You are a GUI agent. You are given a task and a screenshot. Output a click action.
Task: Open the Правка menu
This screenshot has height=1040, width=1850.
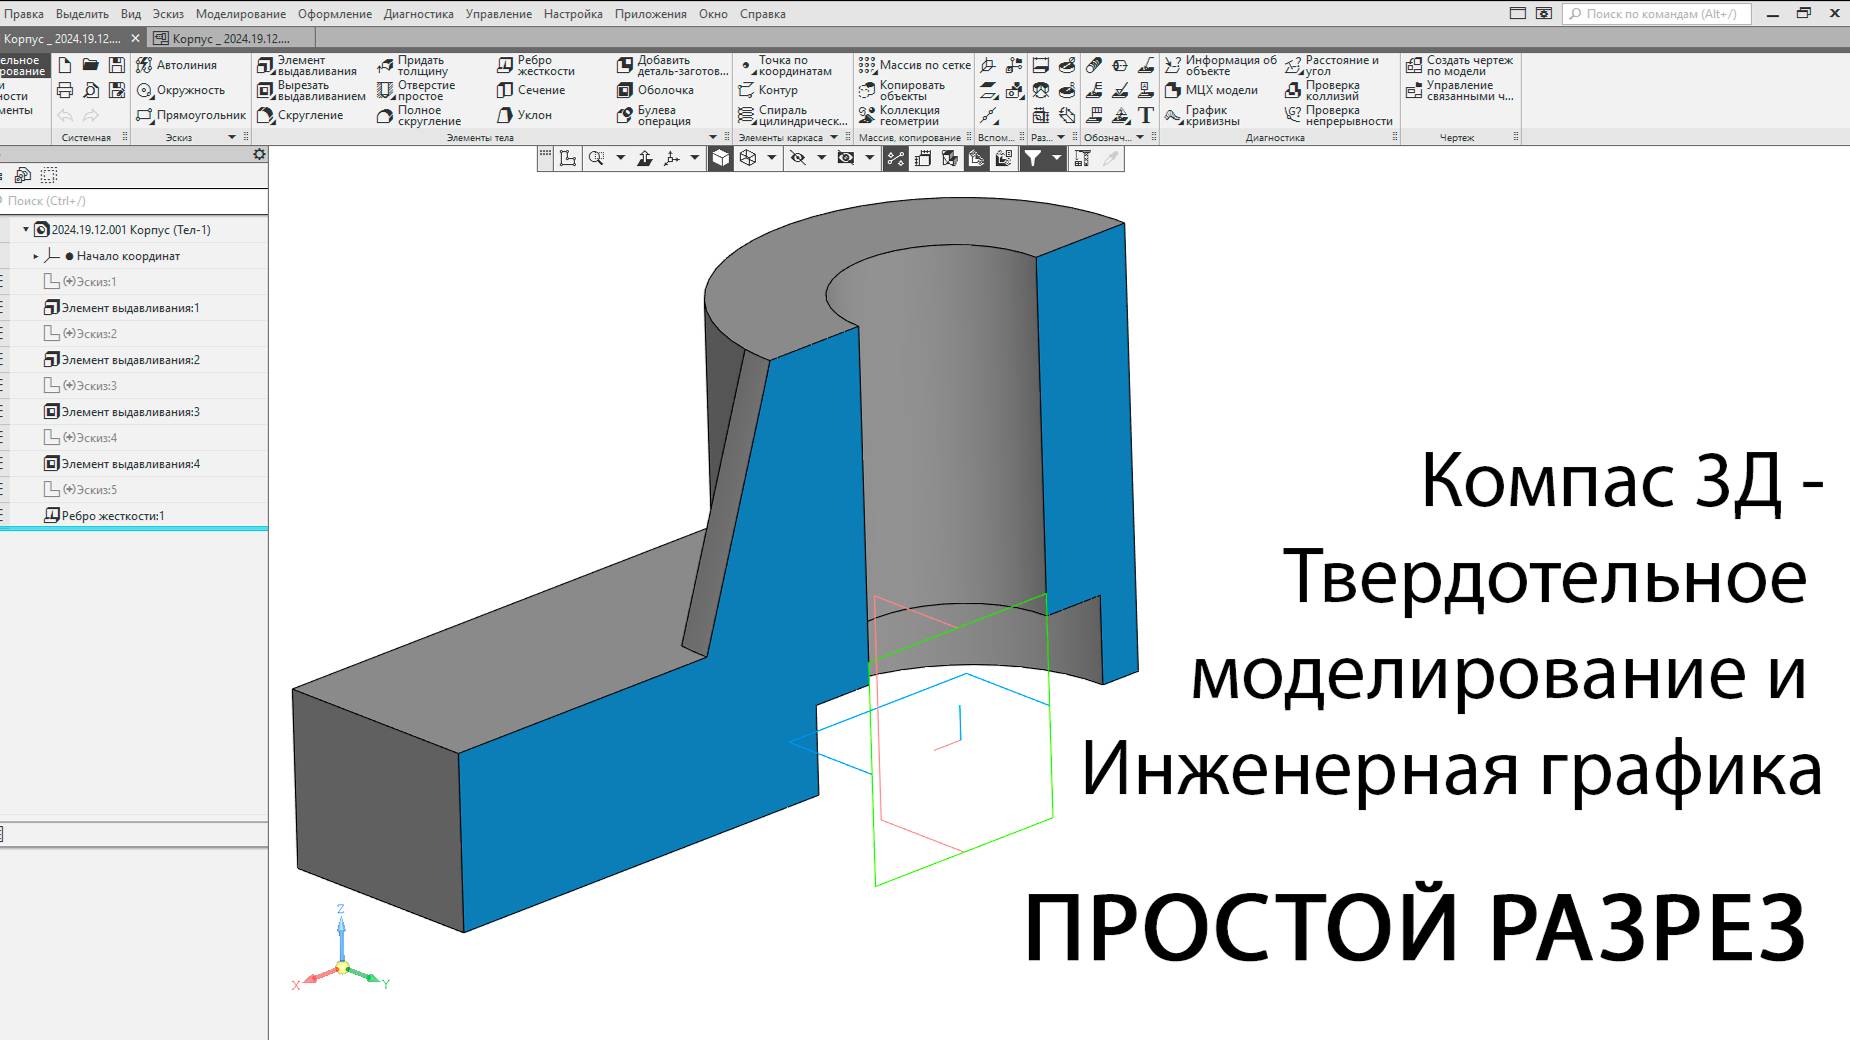point(24,14)
